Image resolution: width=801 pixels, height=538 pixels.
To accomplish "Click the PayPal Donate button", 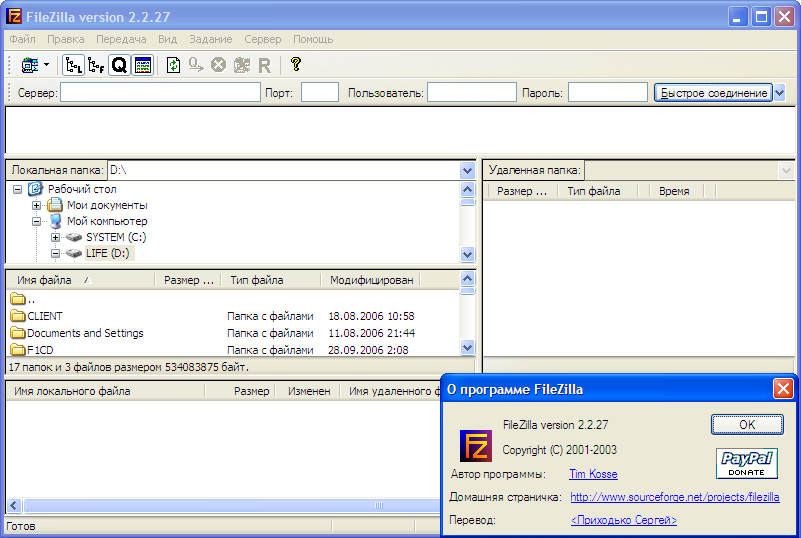I will (747, 463).
